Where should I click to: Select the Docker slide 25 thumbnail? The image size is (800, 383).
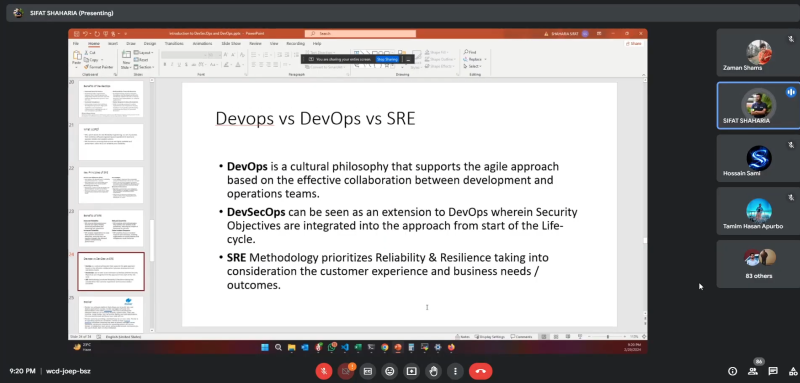tap(111, 315)
